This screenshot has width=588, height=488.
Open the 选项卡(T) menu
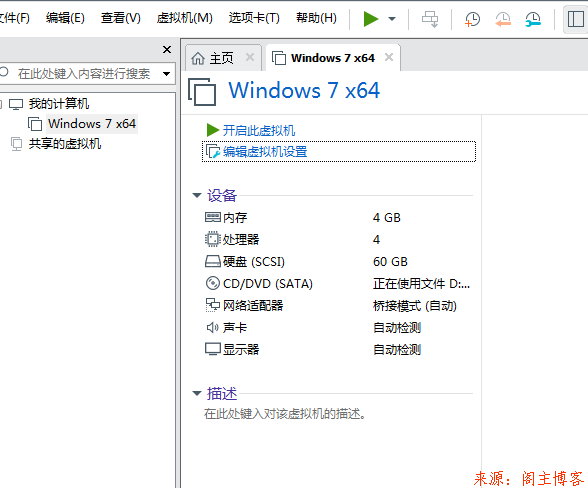tap(254, 18)
